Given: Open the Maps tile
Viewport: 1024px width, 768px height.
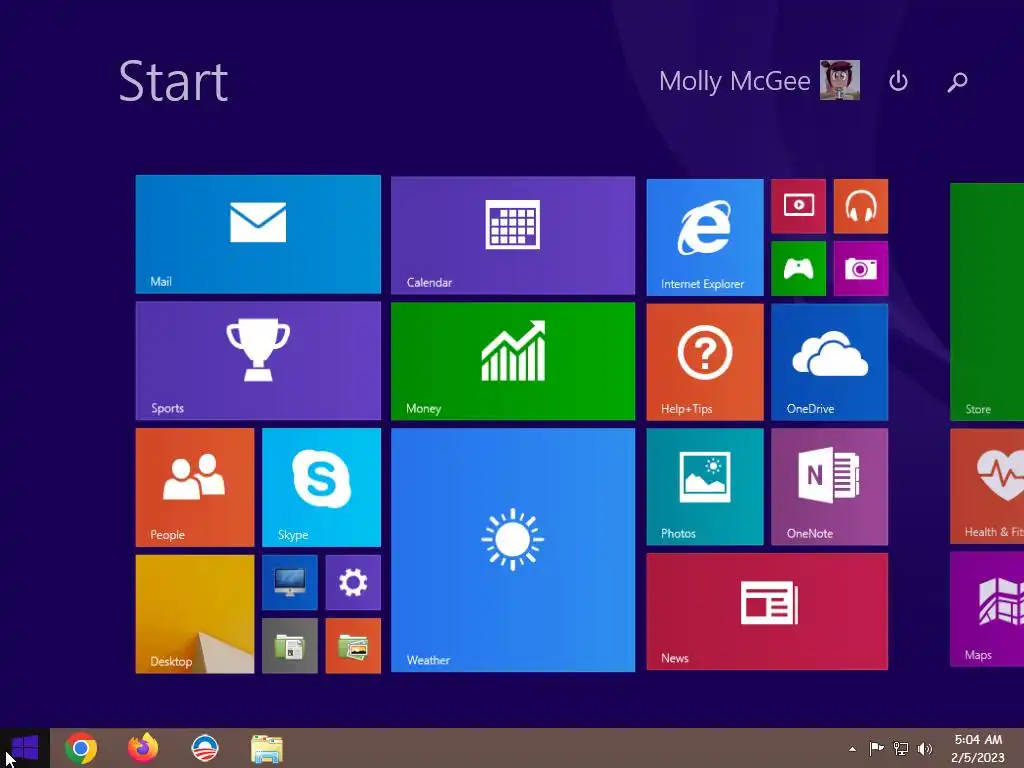Looking at the screenshot, I should (987, 609).
